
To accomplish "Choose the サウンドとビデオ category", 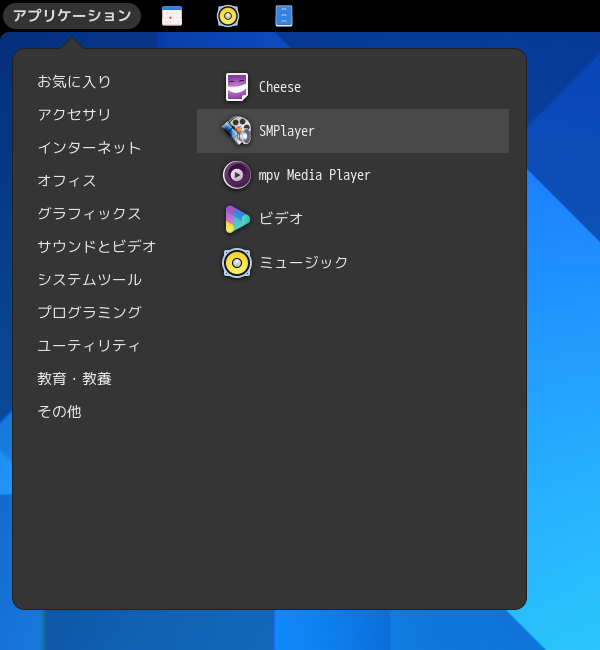I will (97, 247).
